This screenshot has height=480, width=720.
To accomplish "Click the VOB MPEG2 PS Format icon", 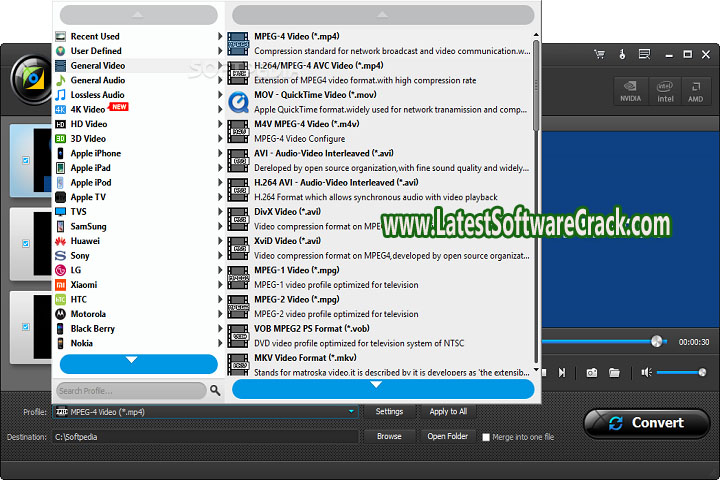I will tap(238, 336).
